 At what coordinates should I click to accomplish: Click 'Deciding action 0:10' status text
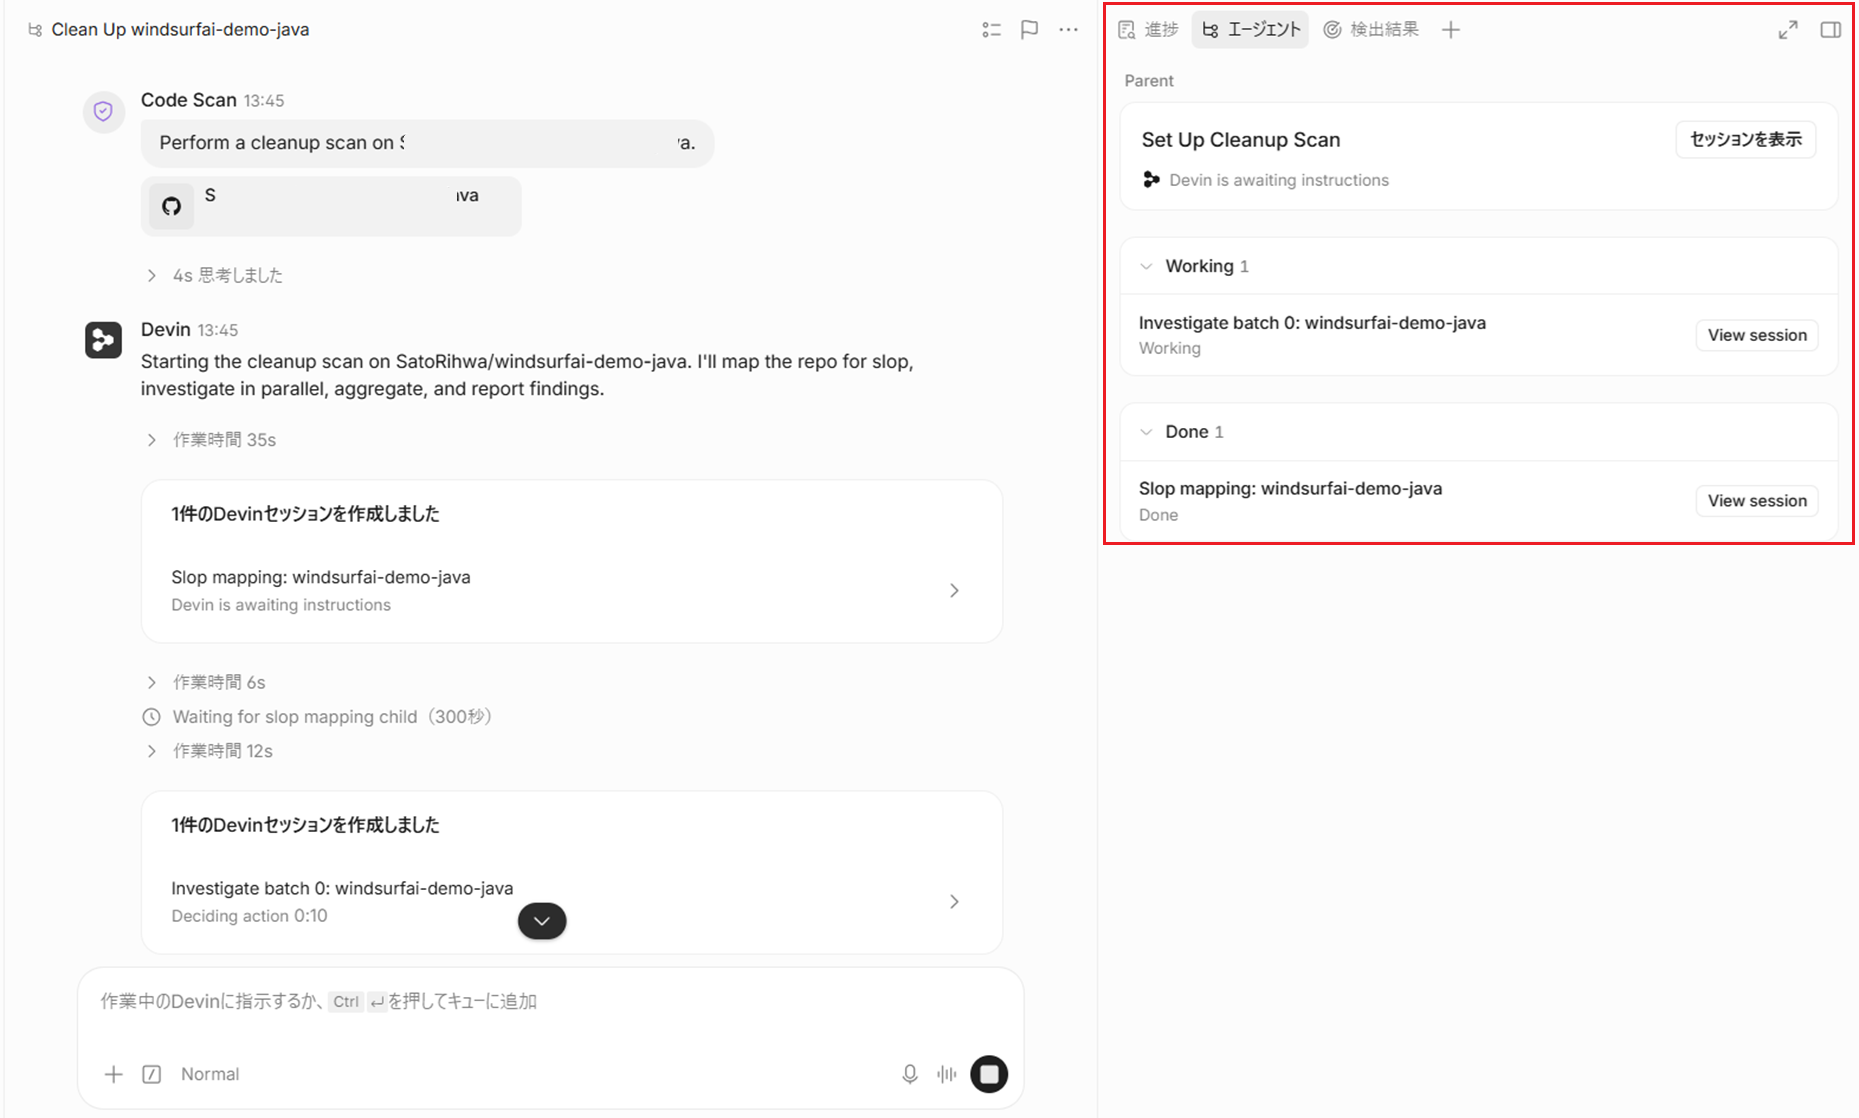tap(249, 916)
